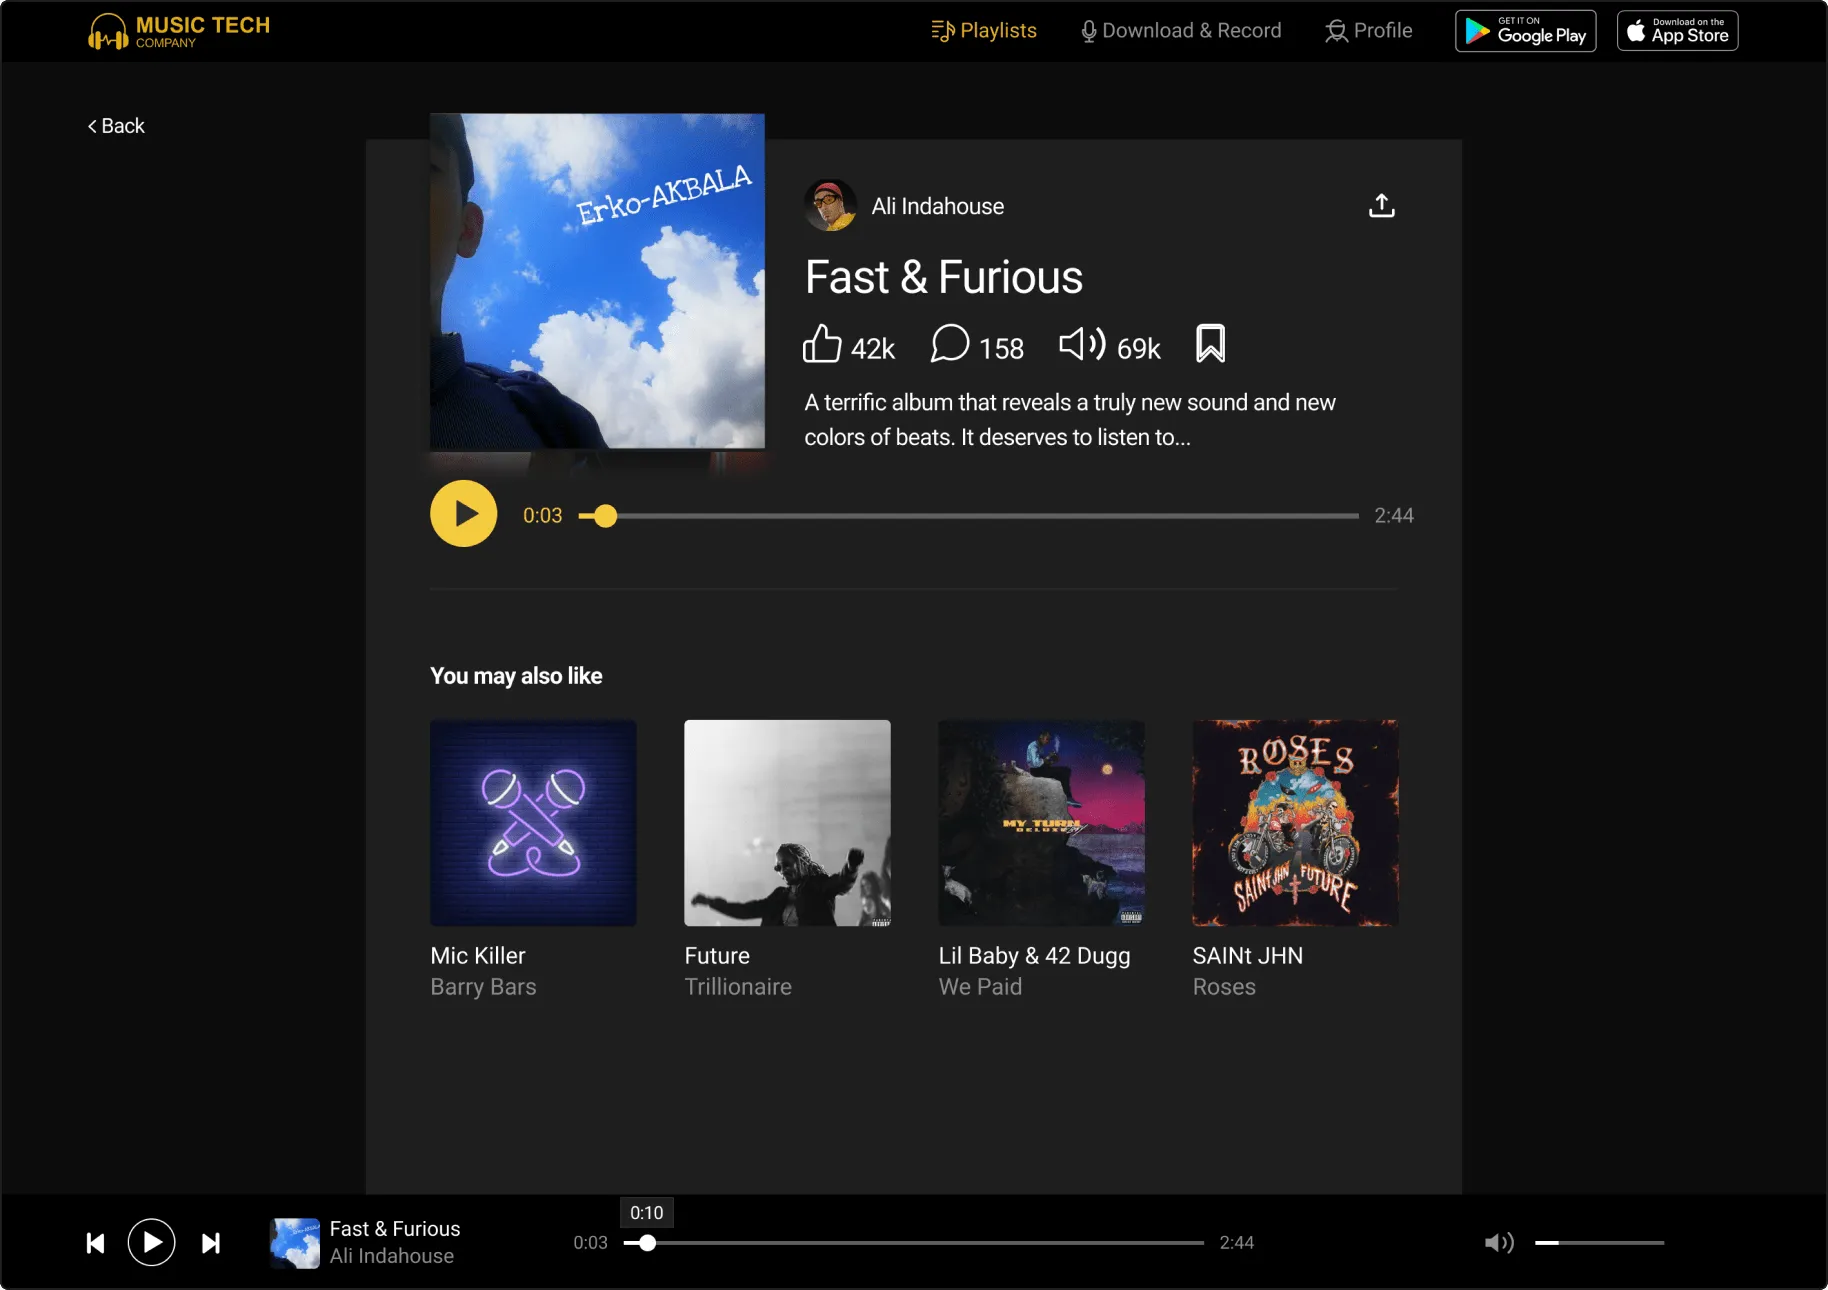Select the SAINt JHN artist title
1828x1290 pixels.
pos(1248,956)
